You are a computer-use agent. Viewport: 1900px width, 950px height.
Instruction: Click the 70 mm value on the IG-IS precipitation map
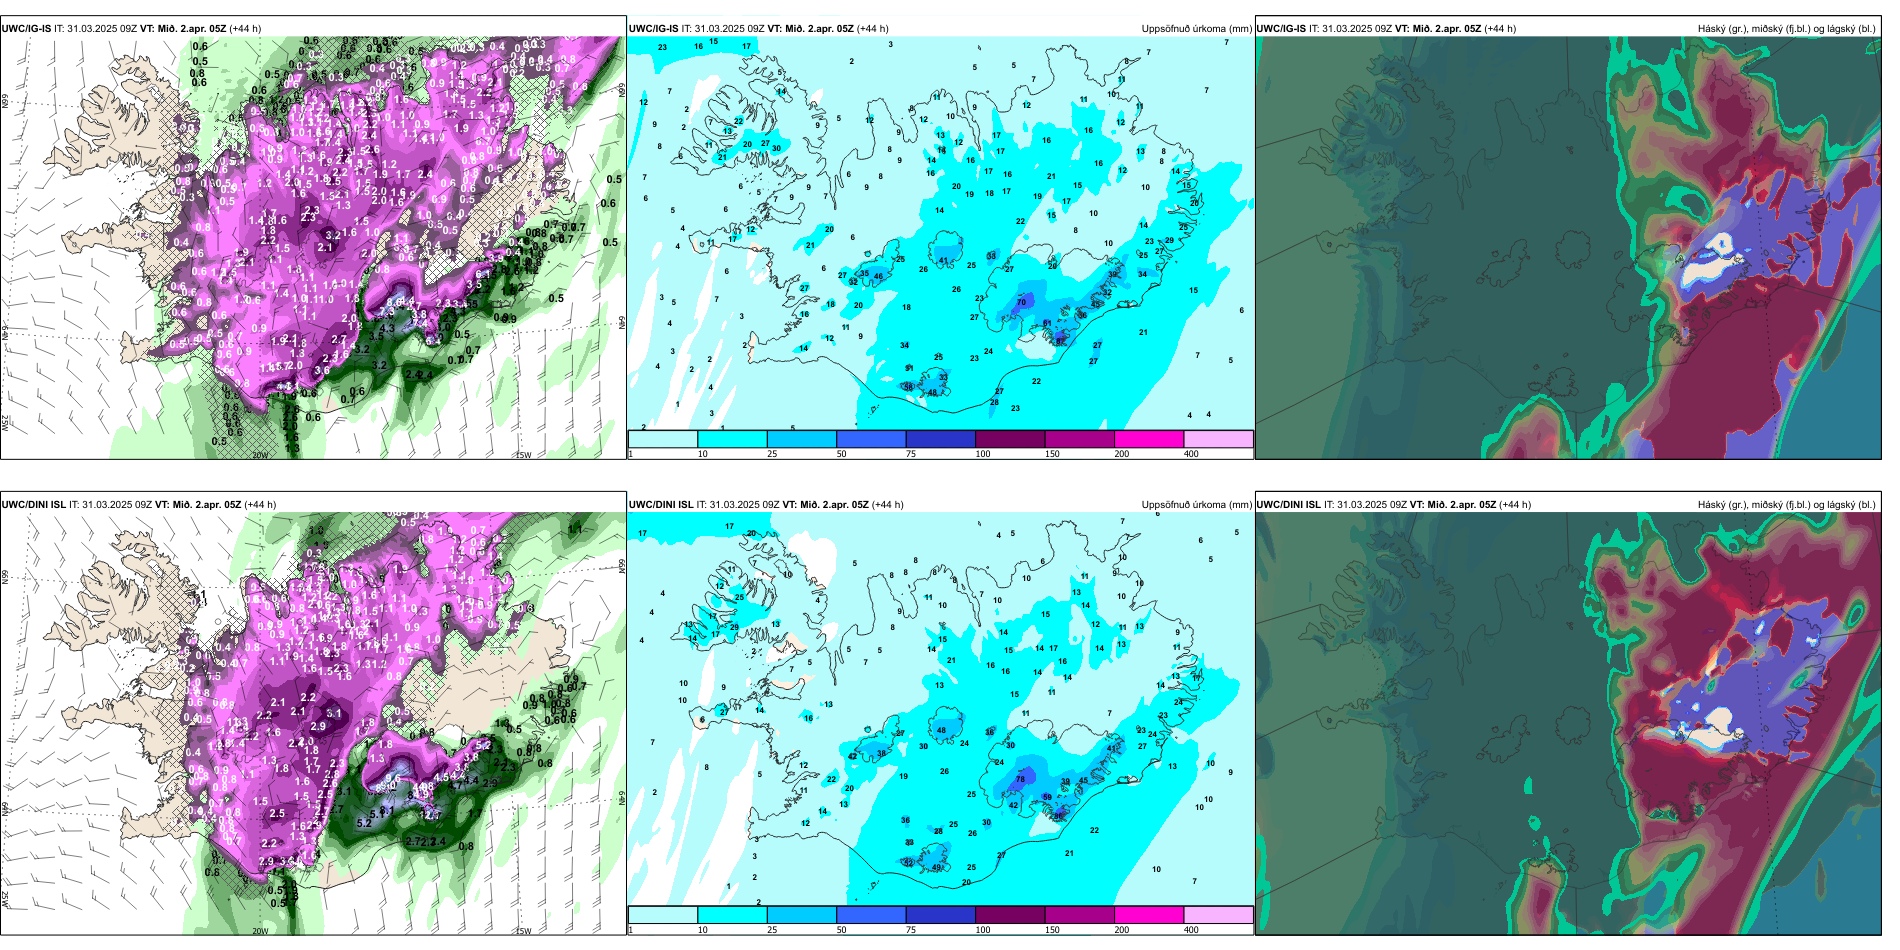tap(1022, 302)
